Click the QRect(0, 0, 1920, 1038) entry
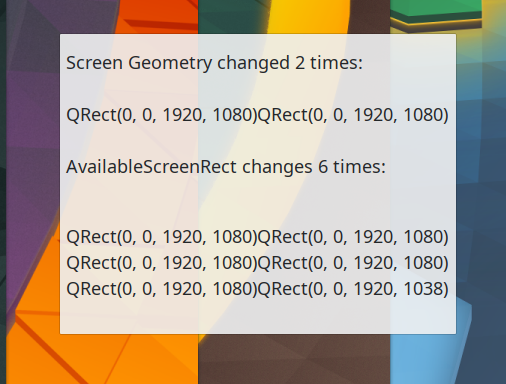Image resolution: width=506 pixels, height=384 pixels. (x=353, y=289)
